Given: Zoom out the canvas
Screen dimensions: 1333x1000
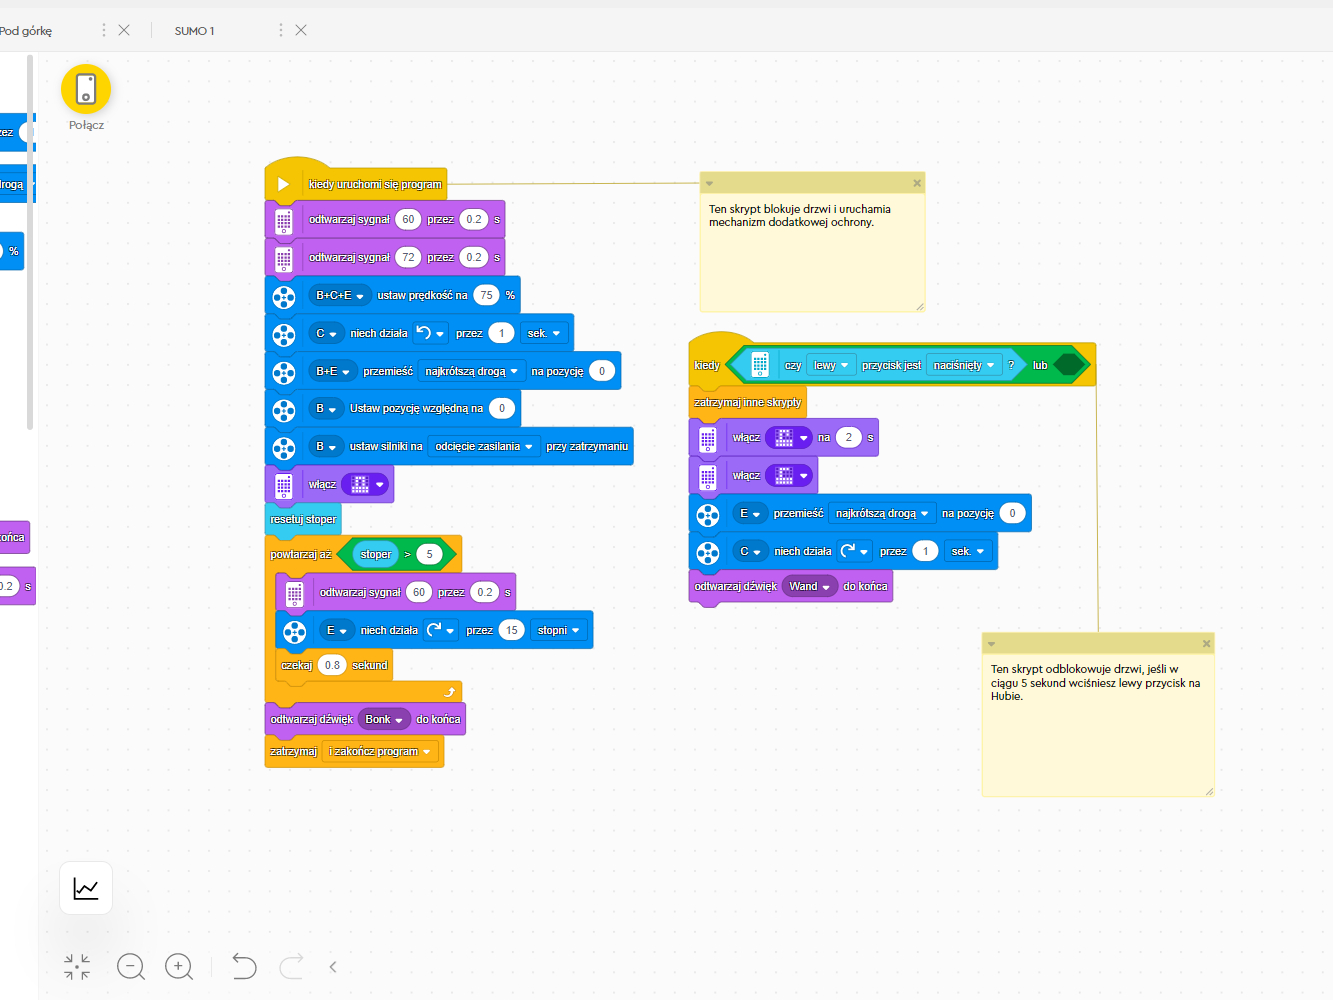Looking at the screenshot, I should click(131, 966).
